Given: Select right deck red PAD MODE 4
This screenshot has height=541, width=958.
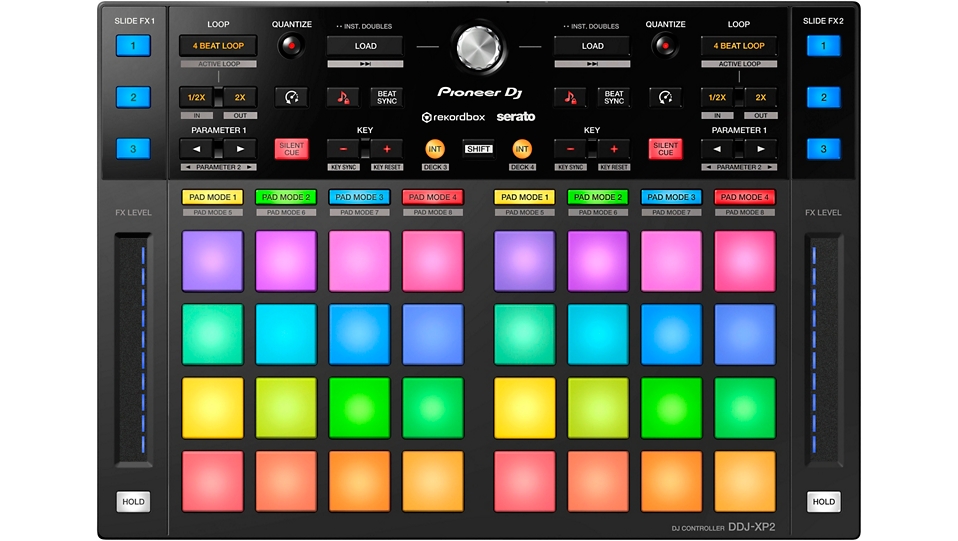Looking at the screenshot, I should pyautogui.click(x=745, y=197).
